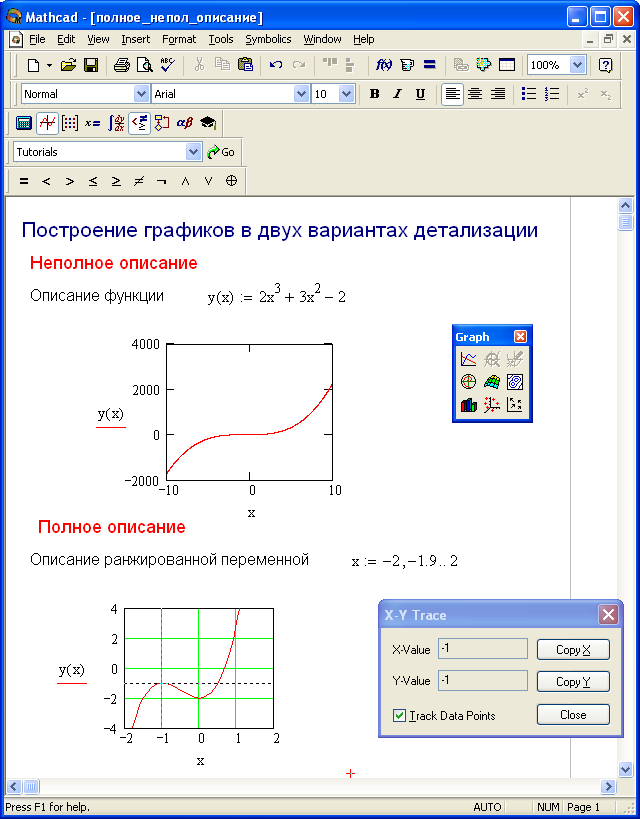Open the Calculus integral toolbar icon
This screenshot has height=819, width=640.
pyautogui.click(x=116, y=123)
